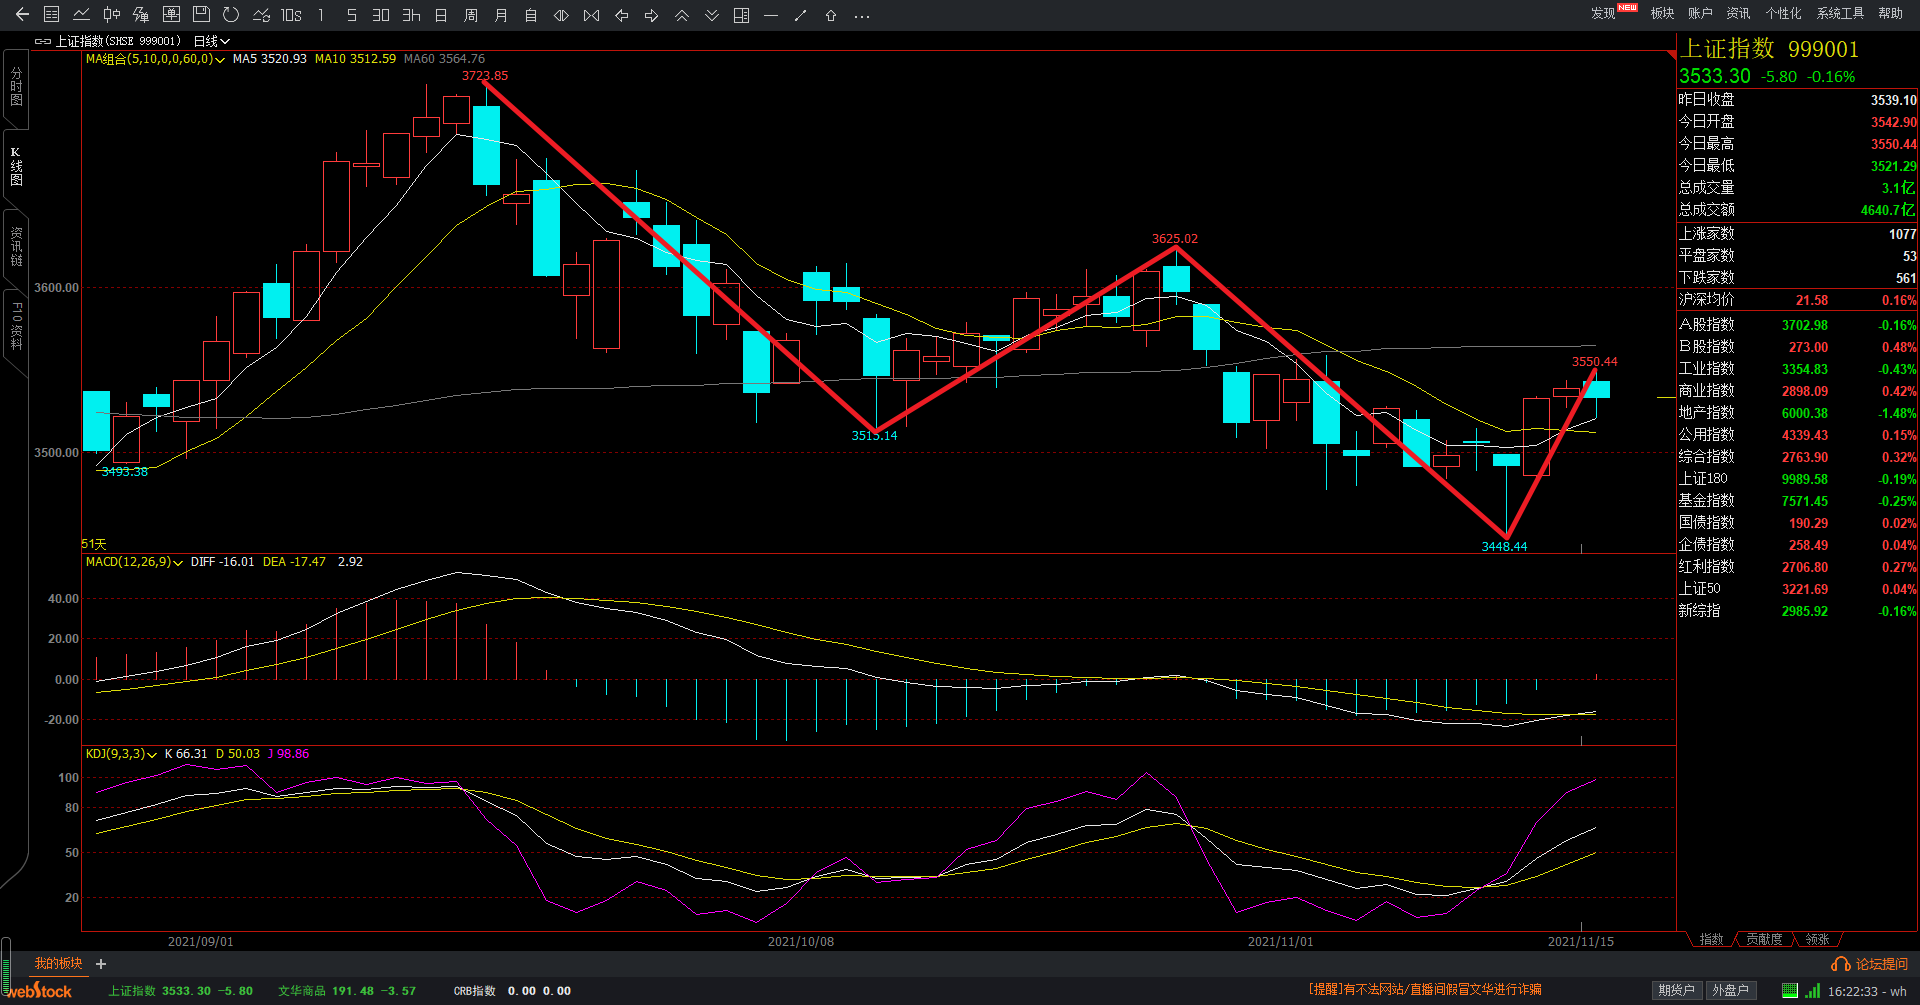This screenshot has height=1005, width=1920.
Task: Click the 3448.44 low price marker
Action: point(1504,547)
